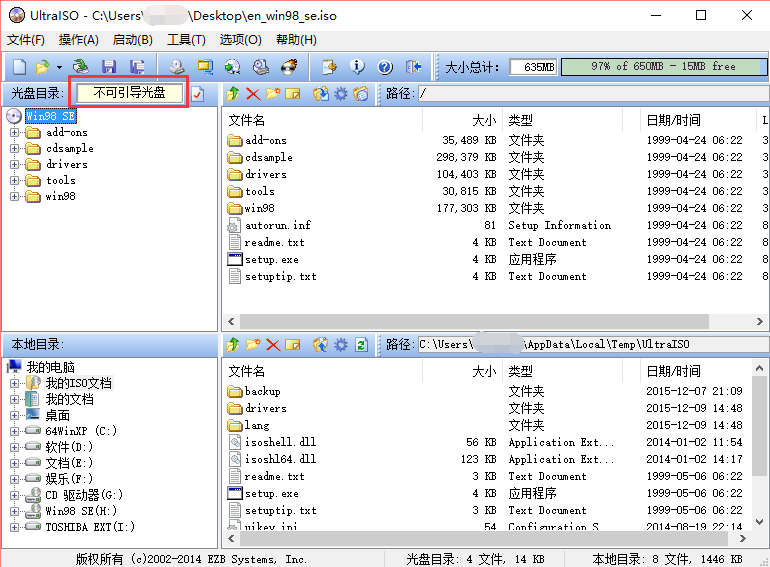Click the Open file folder icon
Viewport: 770px width, 567px height.
pos(43,67)
